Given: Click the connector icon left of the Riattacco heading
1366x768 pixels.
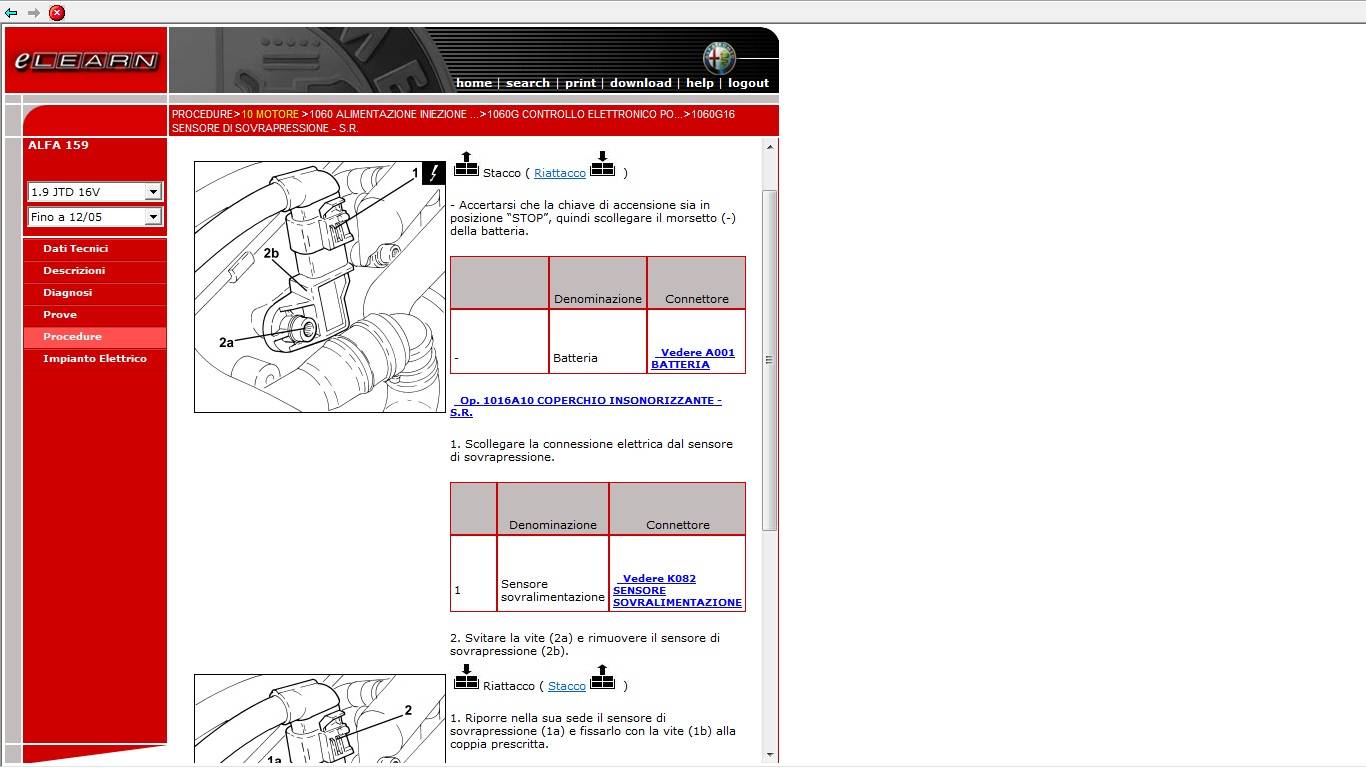Looking at the screenshot, I should [x=466, y=677].
